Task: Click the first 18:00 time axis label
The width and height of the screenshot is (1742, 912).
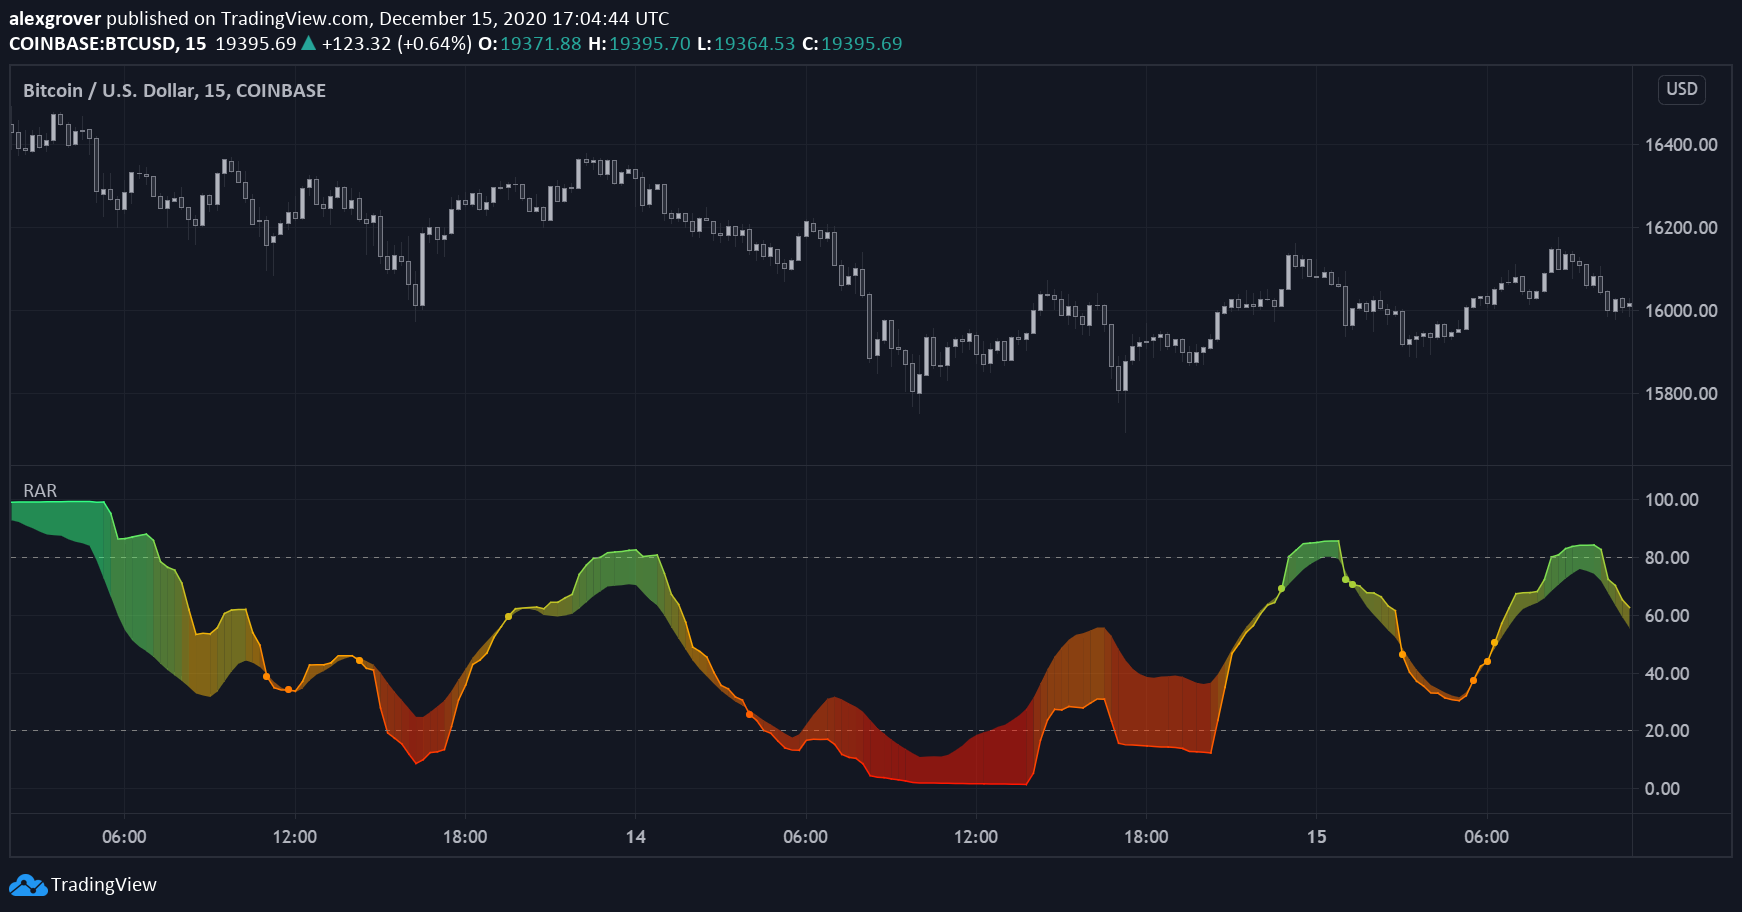Action: (x=465, y=837)
